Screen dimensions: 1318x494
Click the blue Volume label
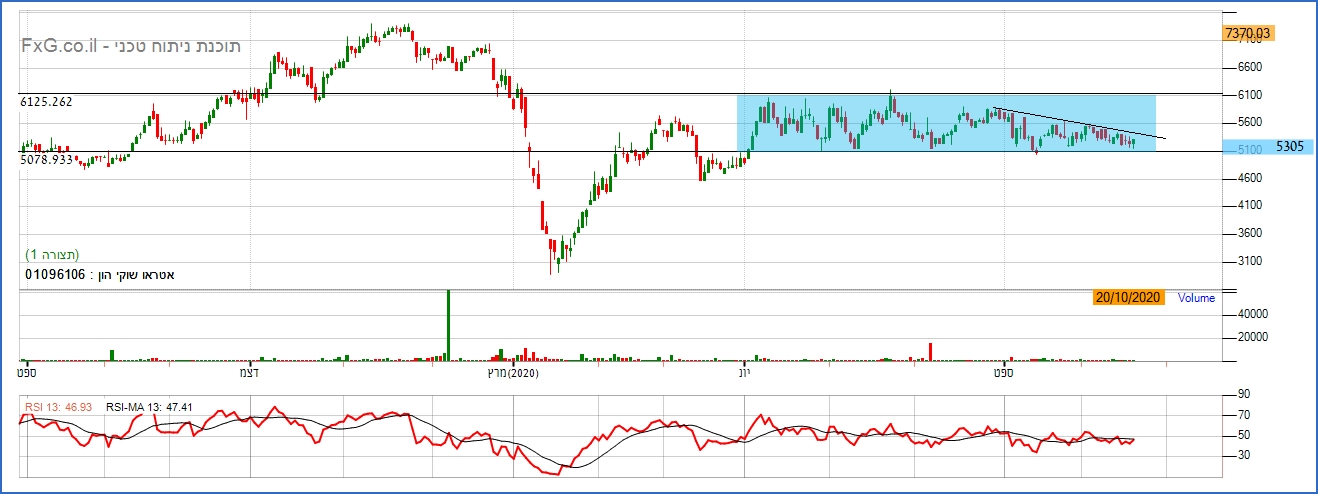1196,298
